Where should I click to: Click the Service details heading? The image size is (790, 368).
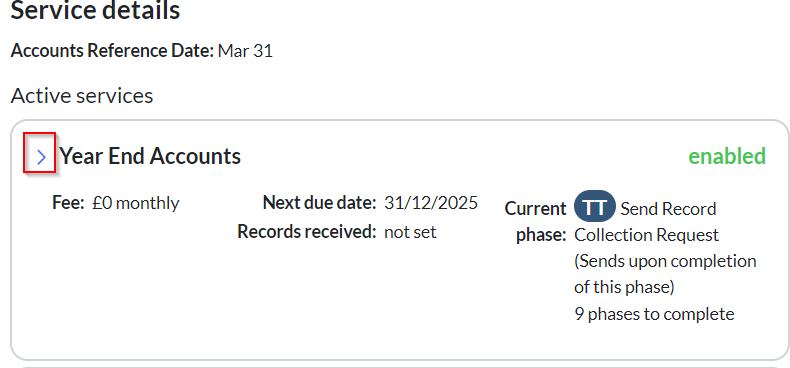coord(95,10)
